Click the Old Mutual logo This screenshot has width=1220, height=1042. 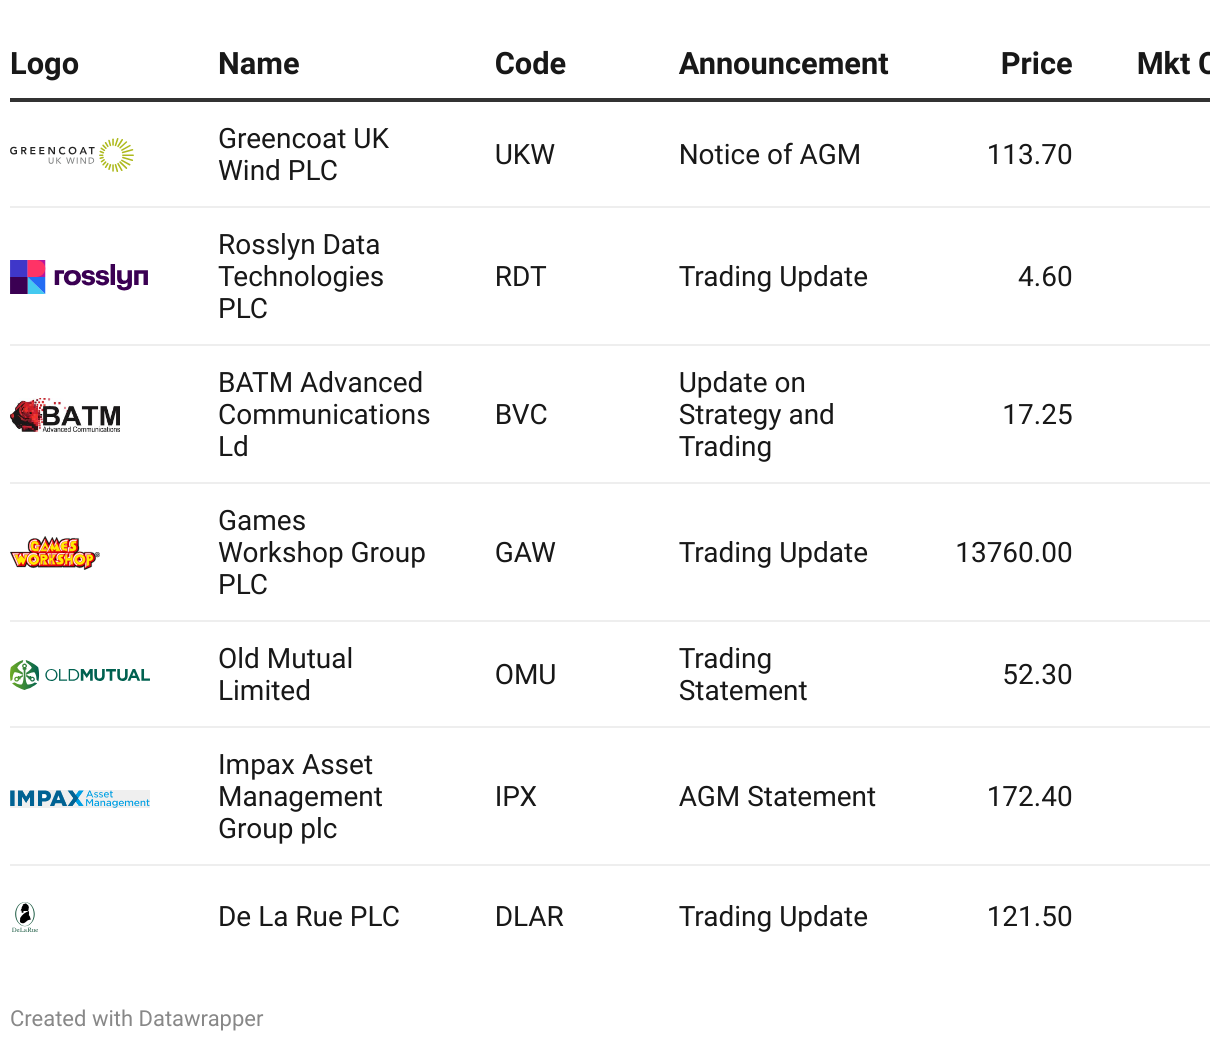click(80, 675)
